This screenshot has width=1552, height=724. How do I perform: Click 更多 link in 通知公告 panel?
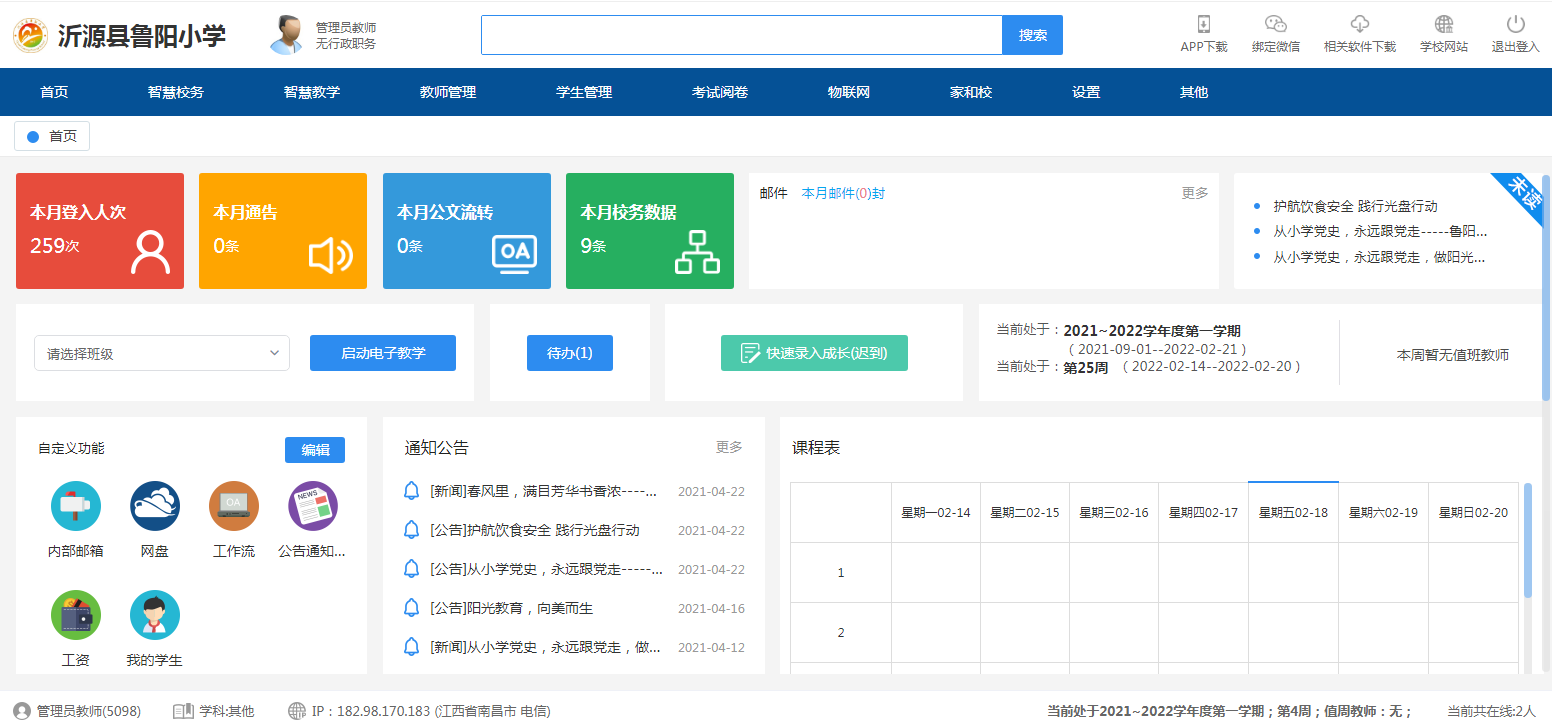click(x=729, y=447)
